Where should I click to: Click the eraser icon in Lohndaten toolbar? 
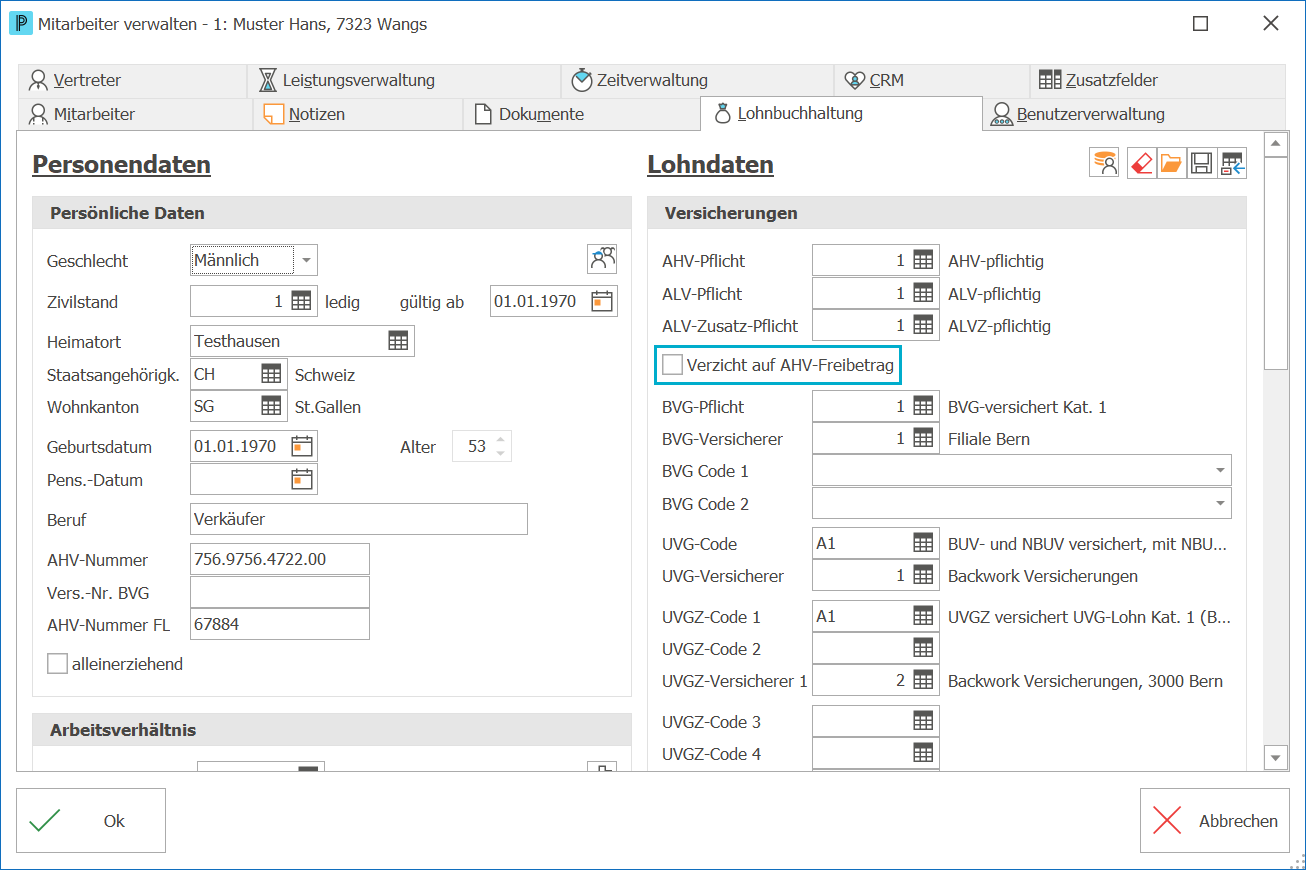(1141, 163)
